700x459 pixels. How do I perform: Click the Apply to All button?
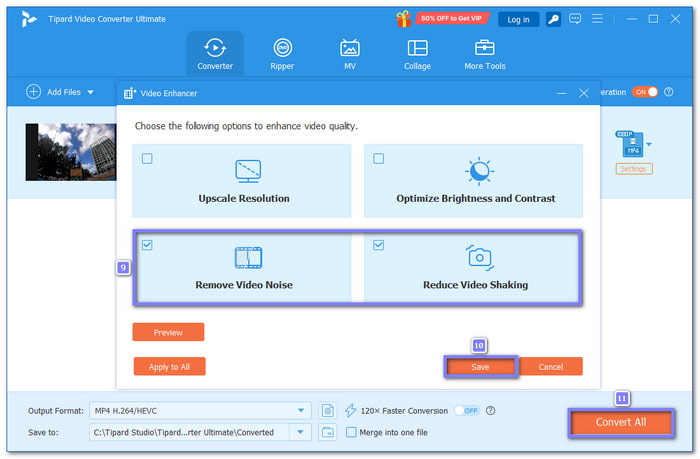click(169, 367)
